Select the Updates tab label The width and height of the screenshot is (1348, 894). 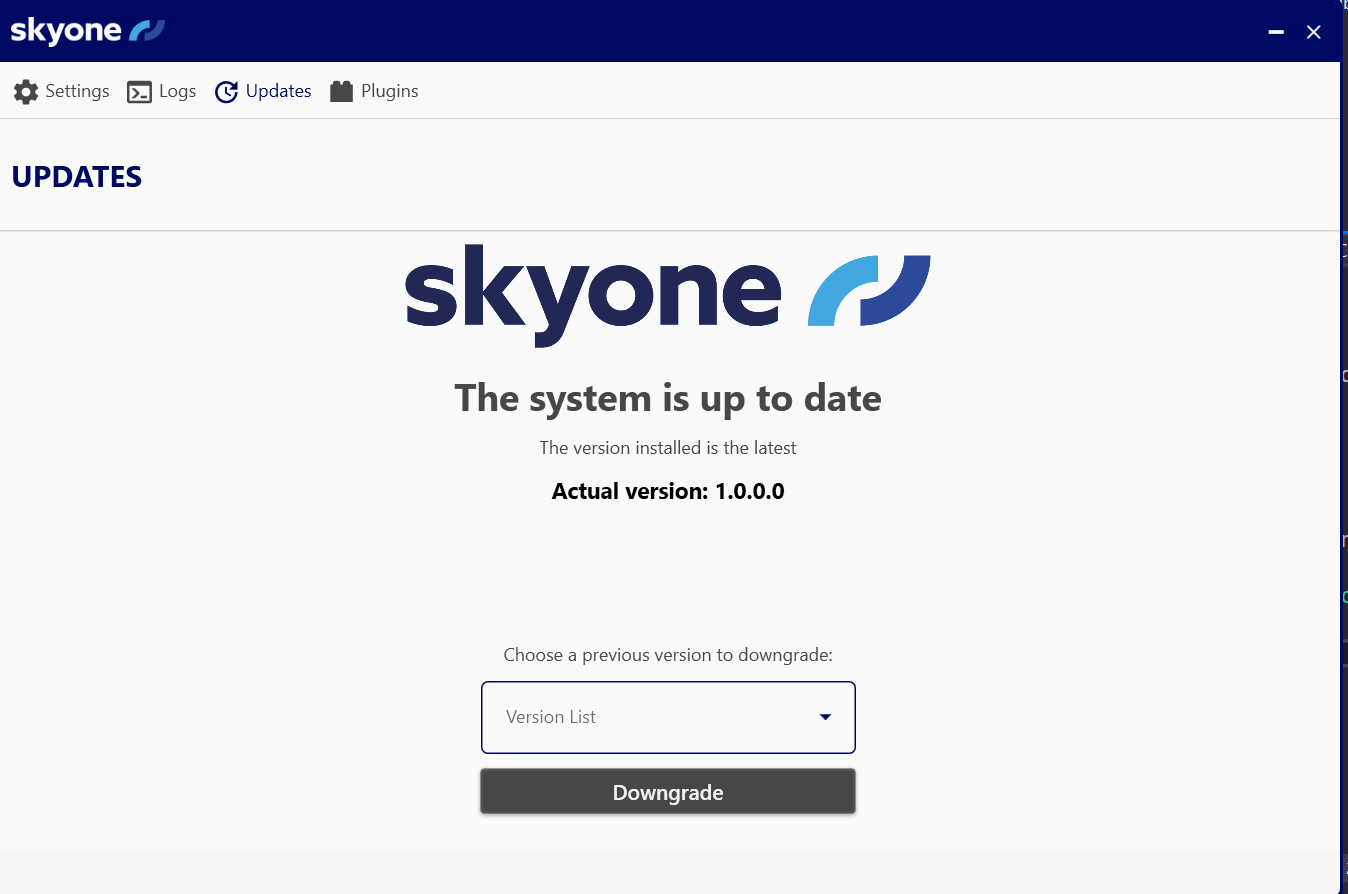278,91
